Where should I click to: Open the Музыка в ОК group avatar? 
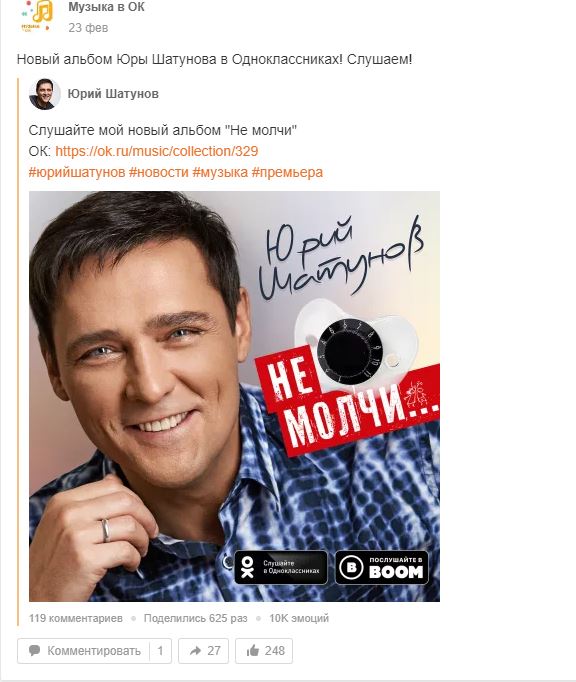(37, 16)
